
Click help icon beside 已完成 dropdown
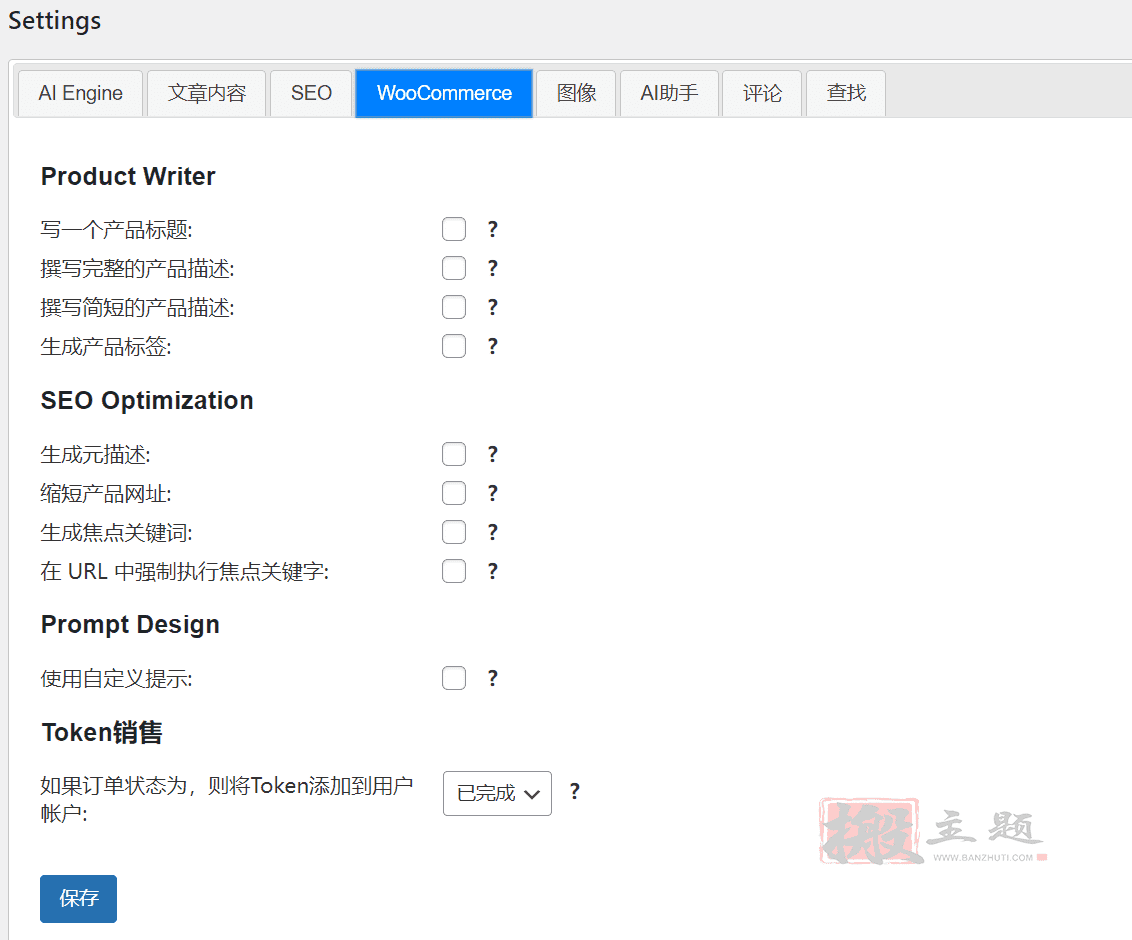[575, 792]
